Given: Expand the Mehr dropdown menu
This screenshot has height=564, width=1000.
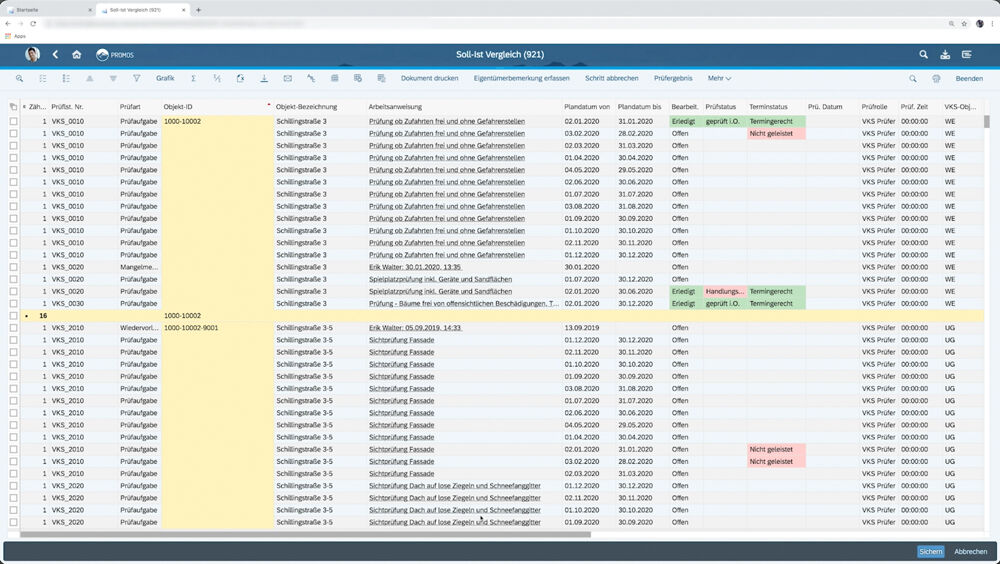Looking at the screenshot, I should pos(719,78).
